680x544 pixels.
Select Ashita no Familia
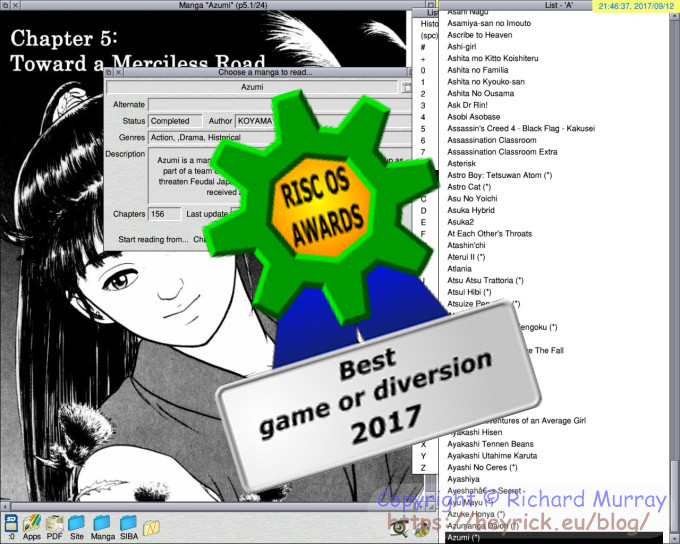477,70
